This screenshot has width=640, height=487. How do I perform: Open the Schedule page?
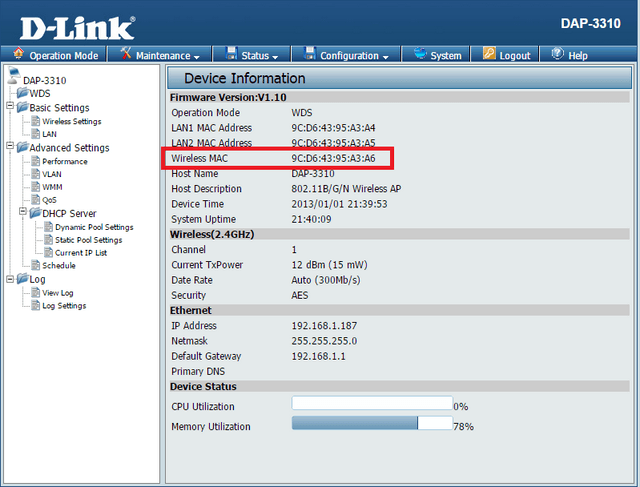click(59, 265)
